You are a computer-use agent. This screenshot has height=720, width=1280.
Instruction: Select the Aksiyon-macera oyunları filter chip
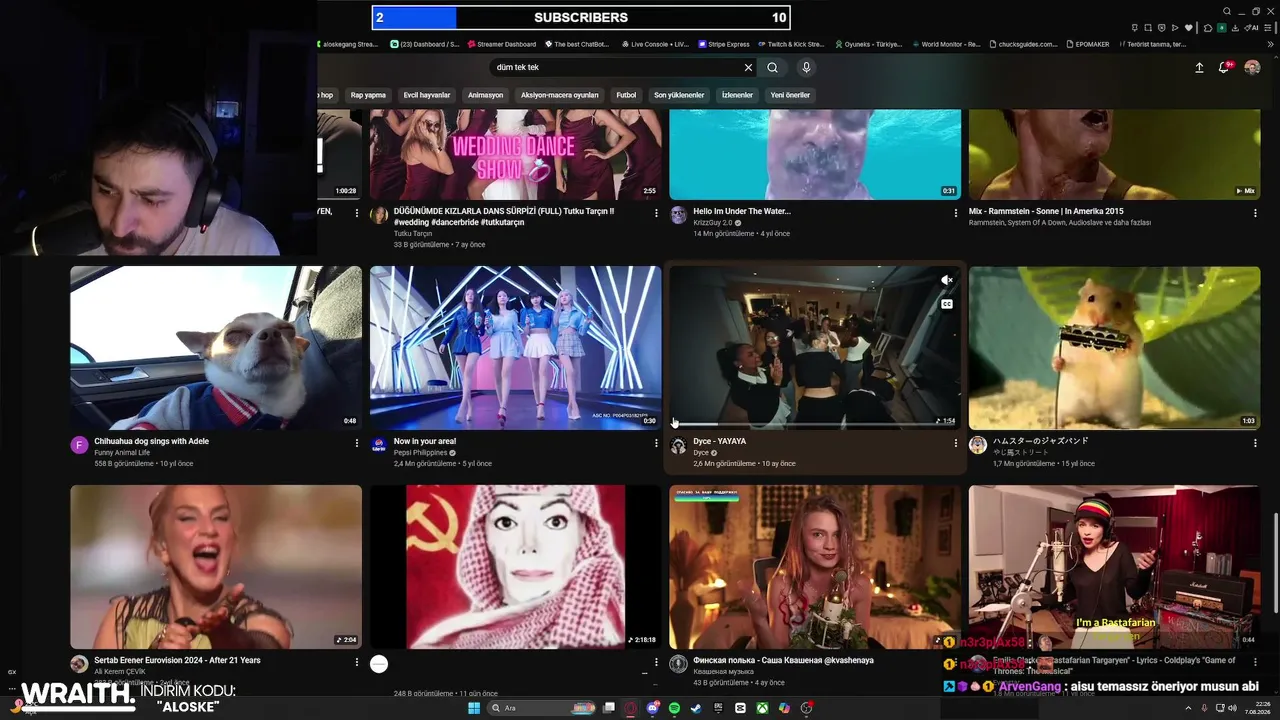(560, 95)
